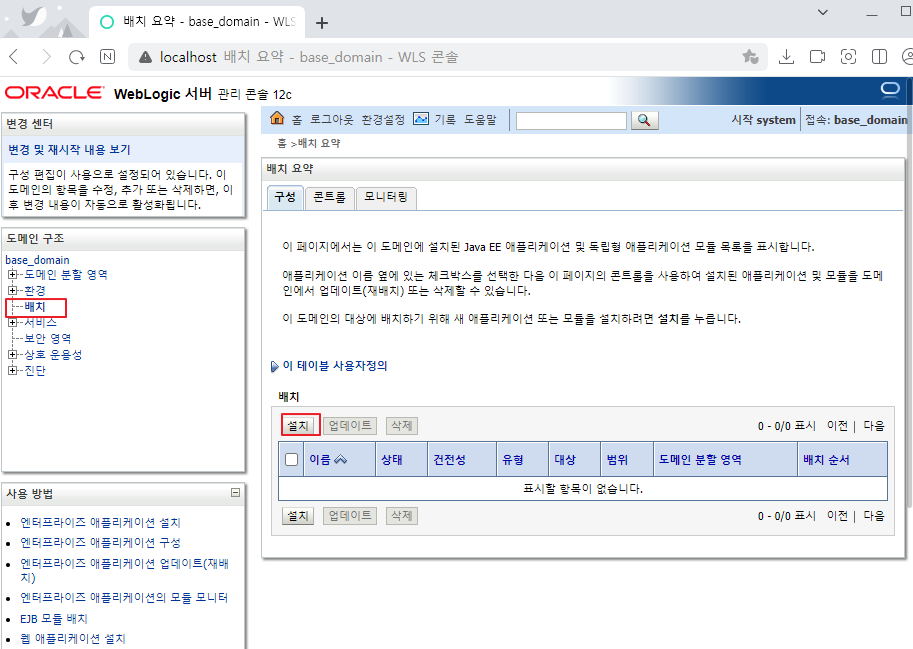Expand 이 테이블 사용자정의 disclosure triangle
The height and width of the screenshot is (649, 913).
point(274,367)
